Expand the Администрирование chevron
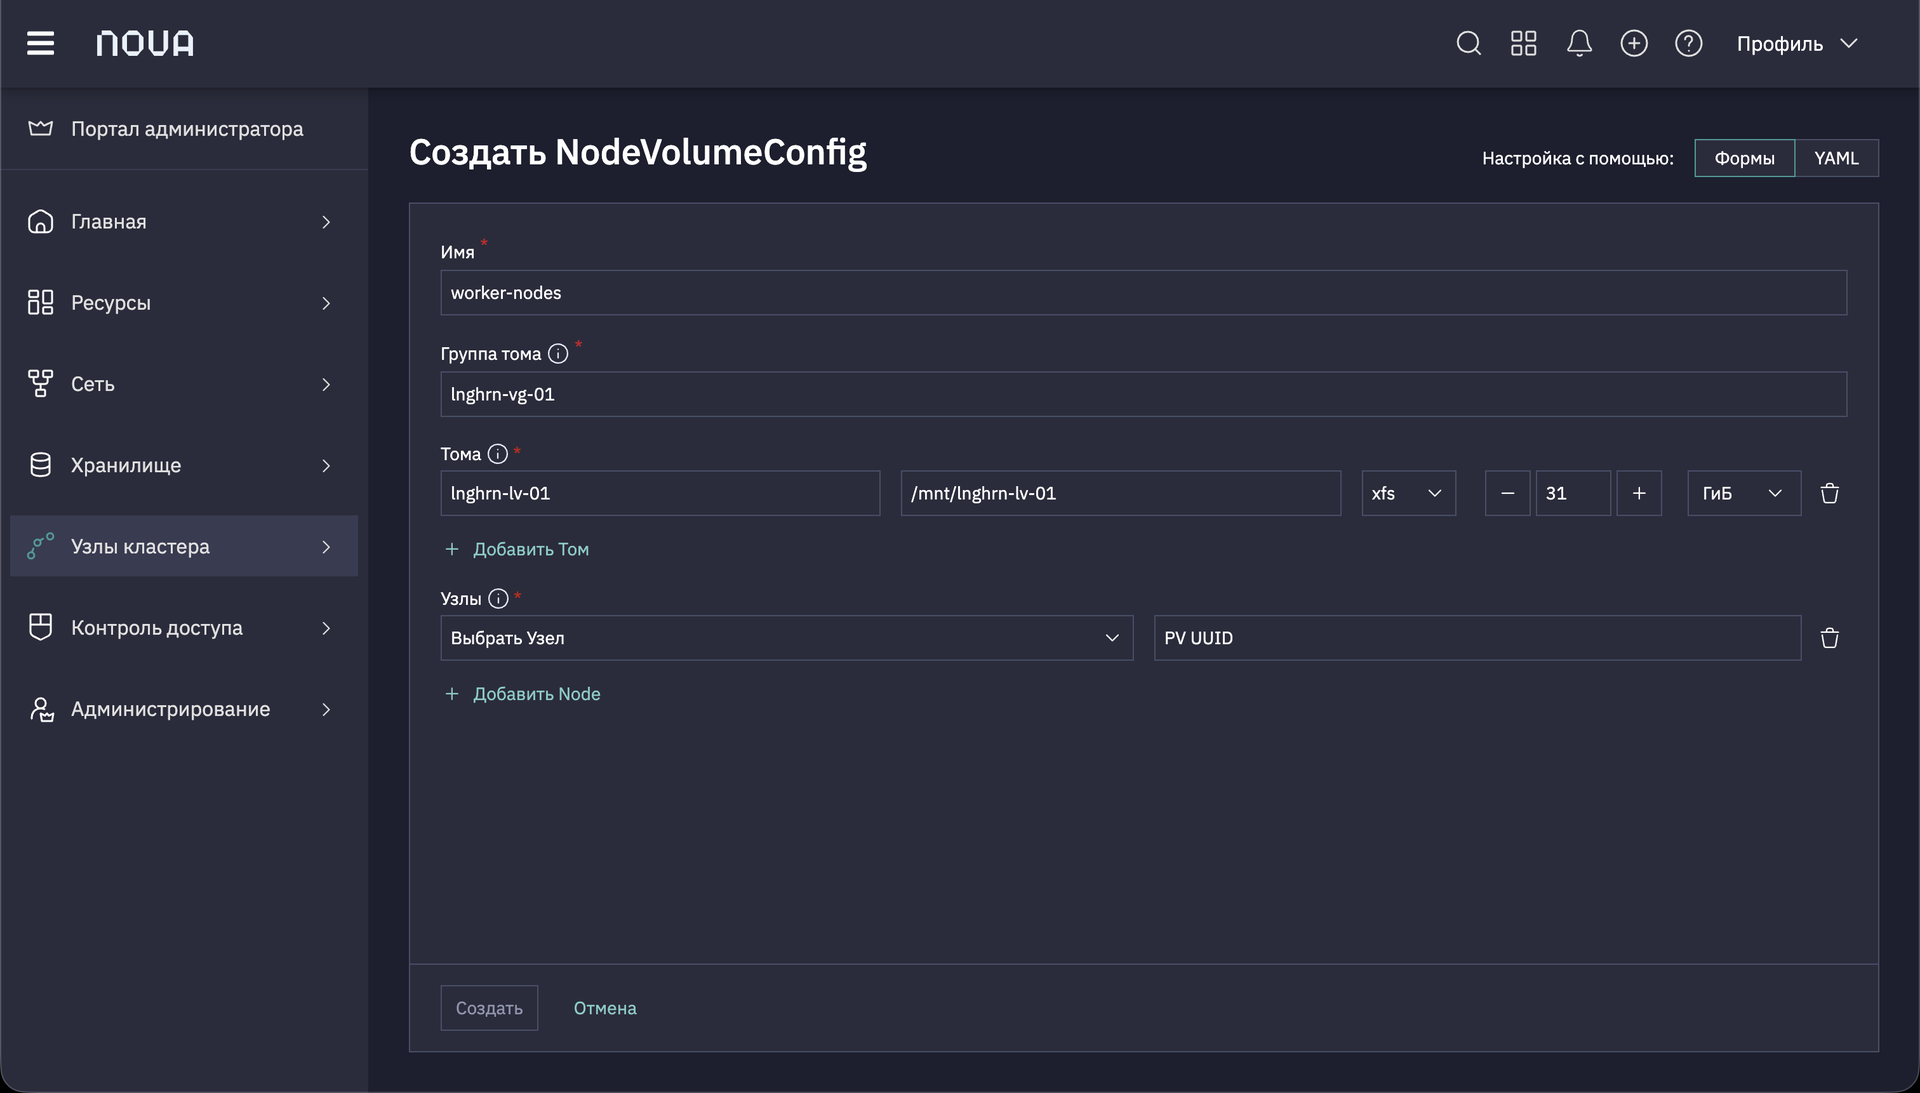 [x=326, y=709]
